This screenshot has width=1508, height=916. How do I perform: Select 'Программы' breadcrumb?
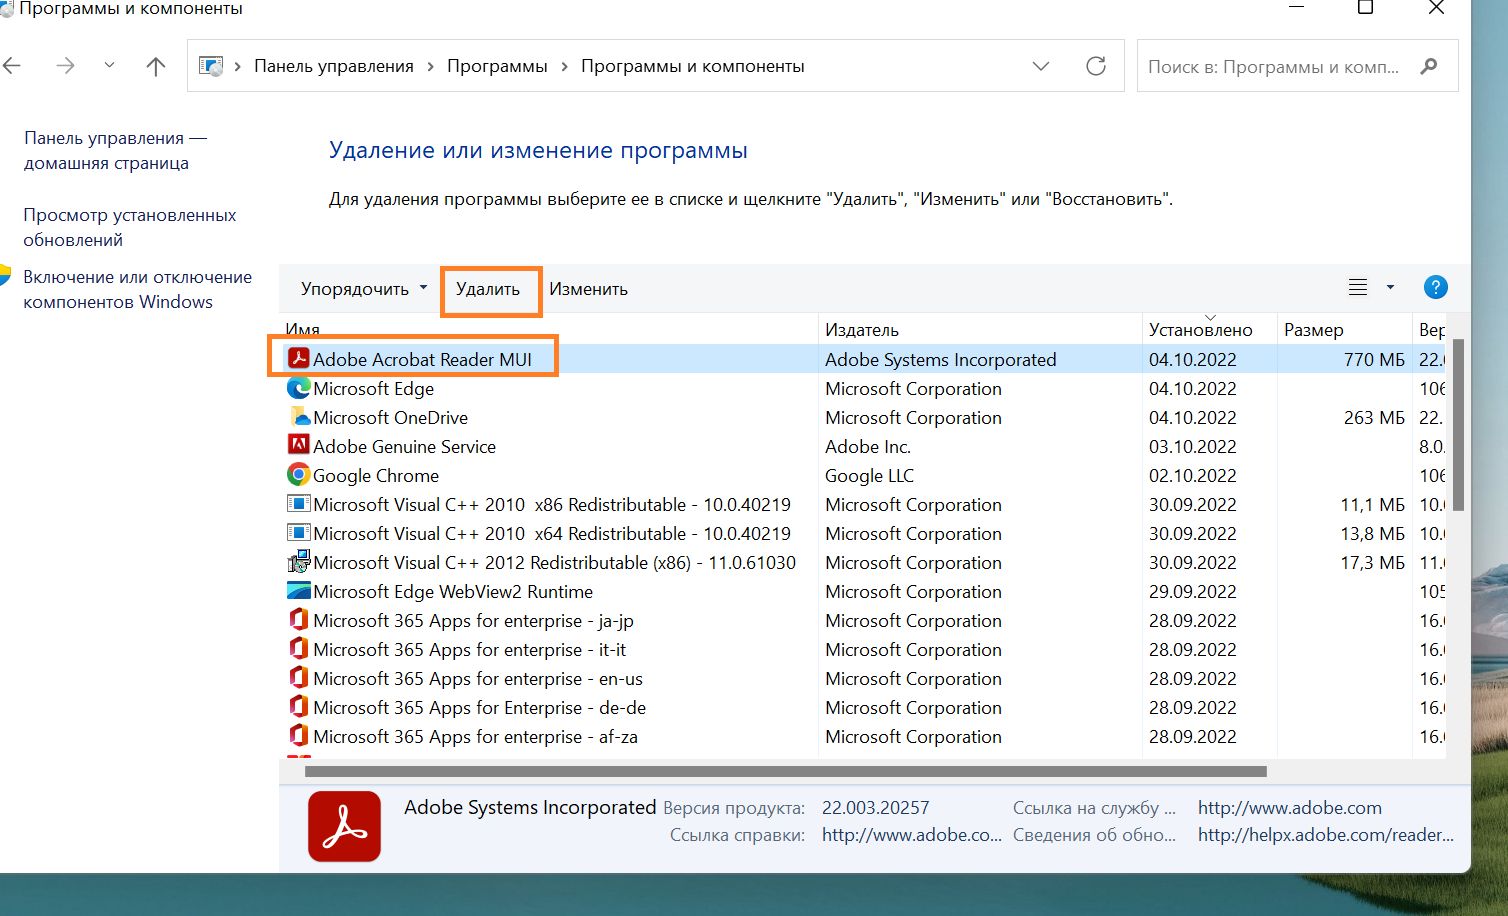click(497, 66)
